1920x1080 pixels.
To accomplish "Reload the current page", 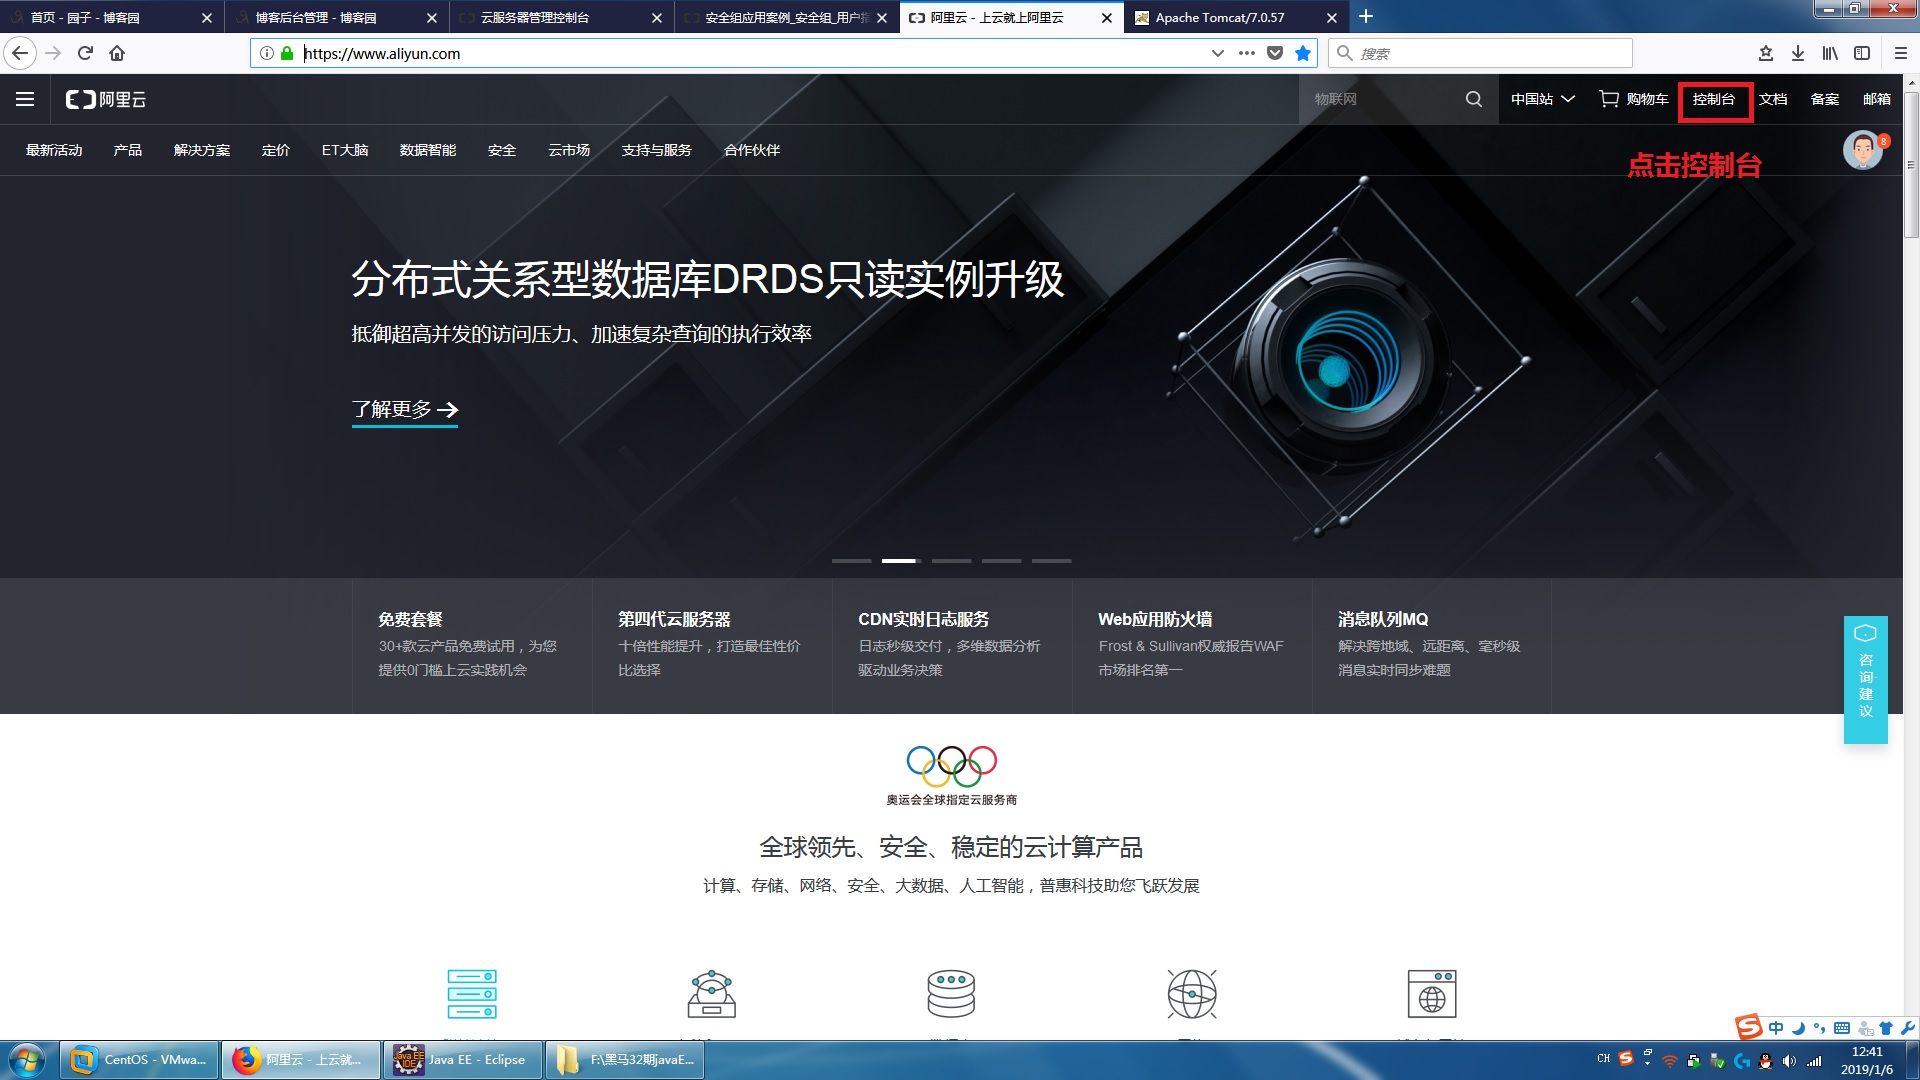I will (x=85, y=53).
